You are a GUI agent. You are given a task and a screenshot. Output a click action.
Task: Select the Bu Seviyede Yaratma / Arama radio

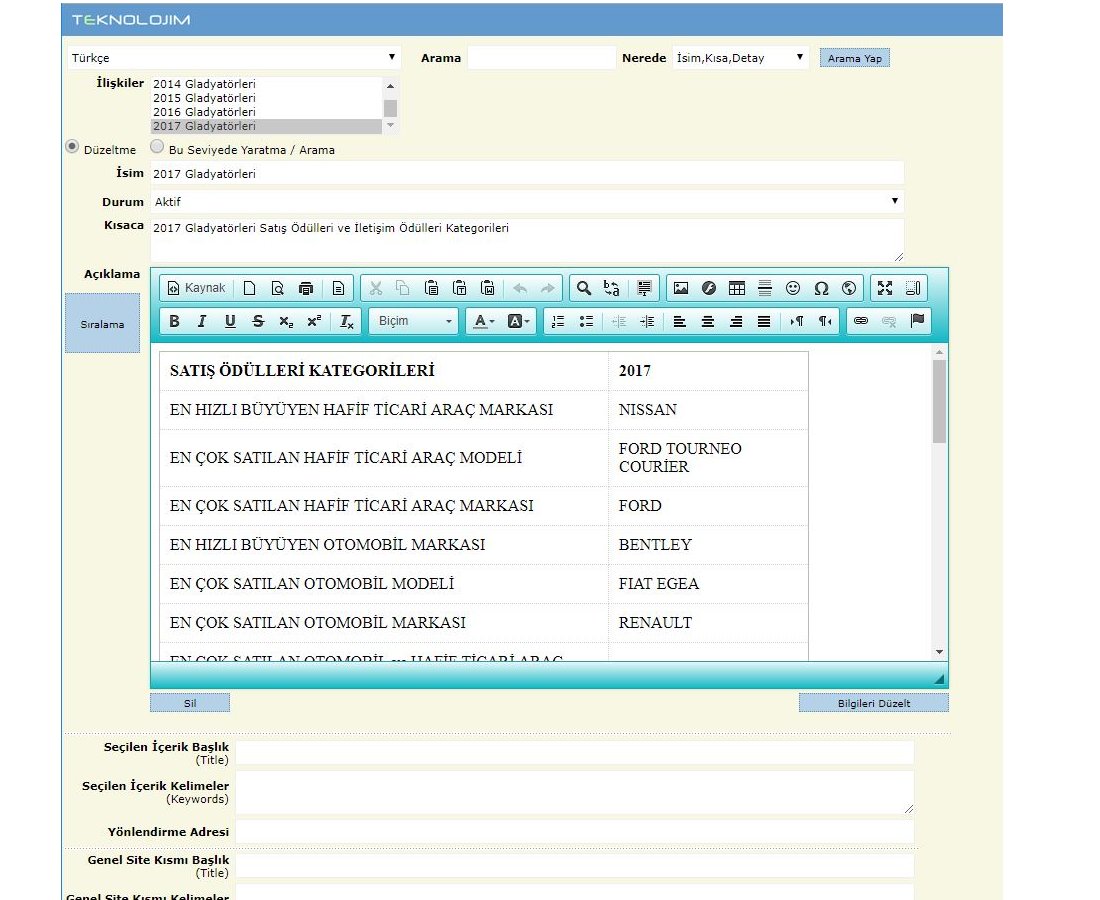point(157,147)
